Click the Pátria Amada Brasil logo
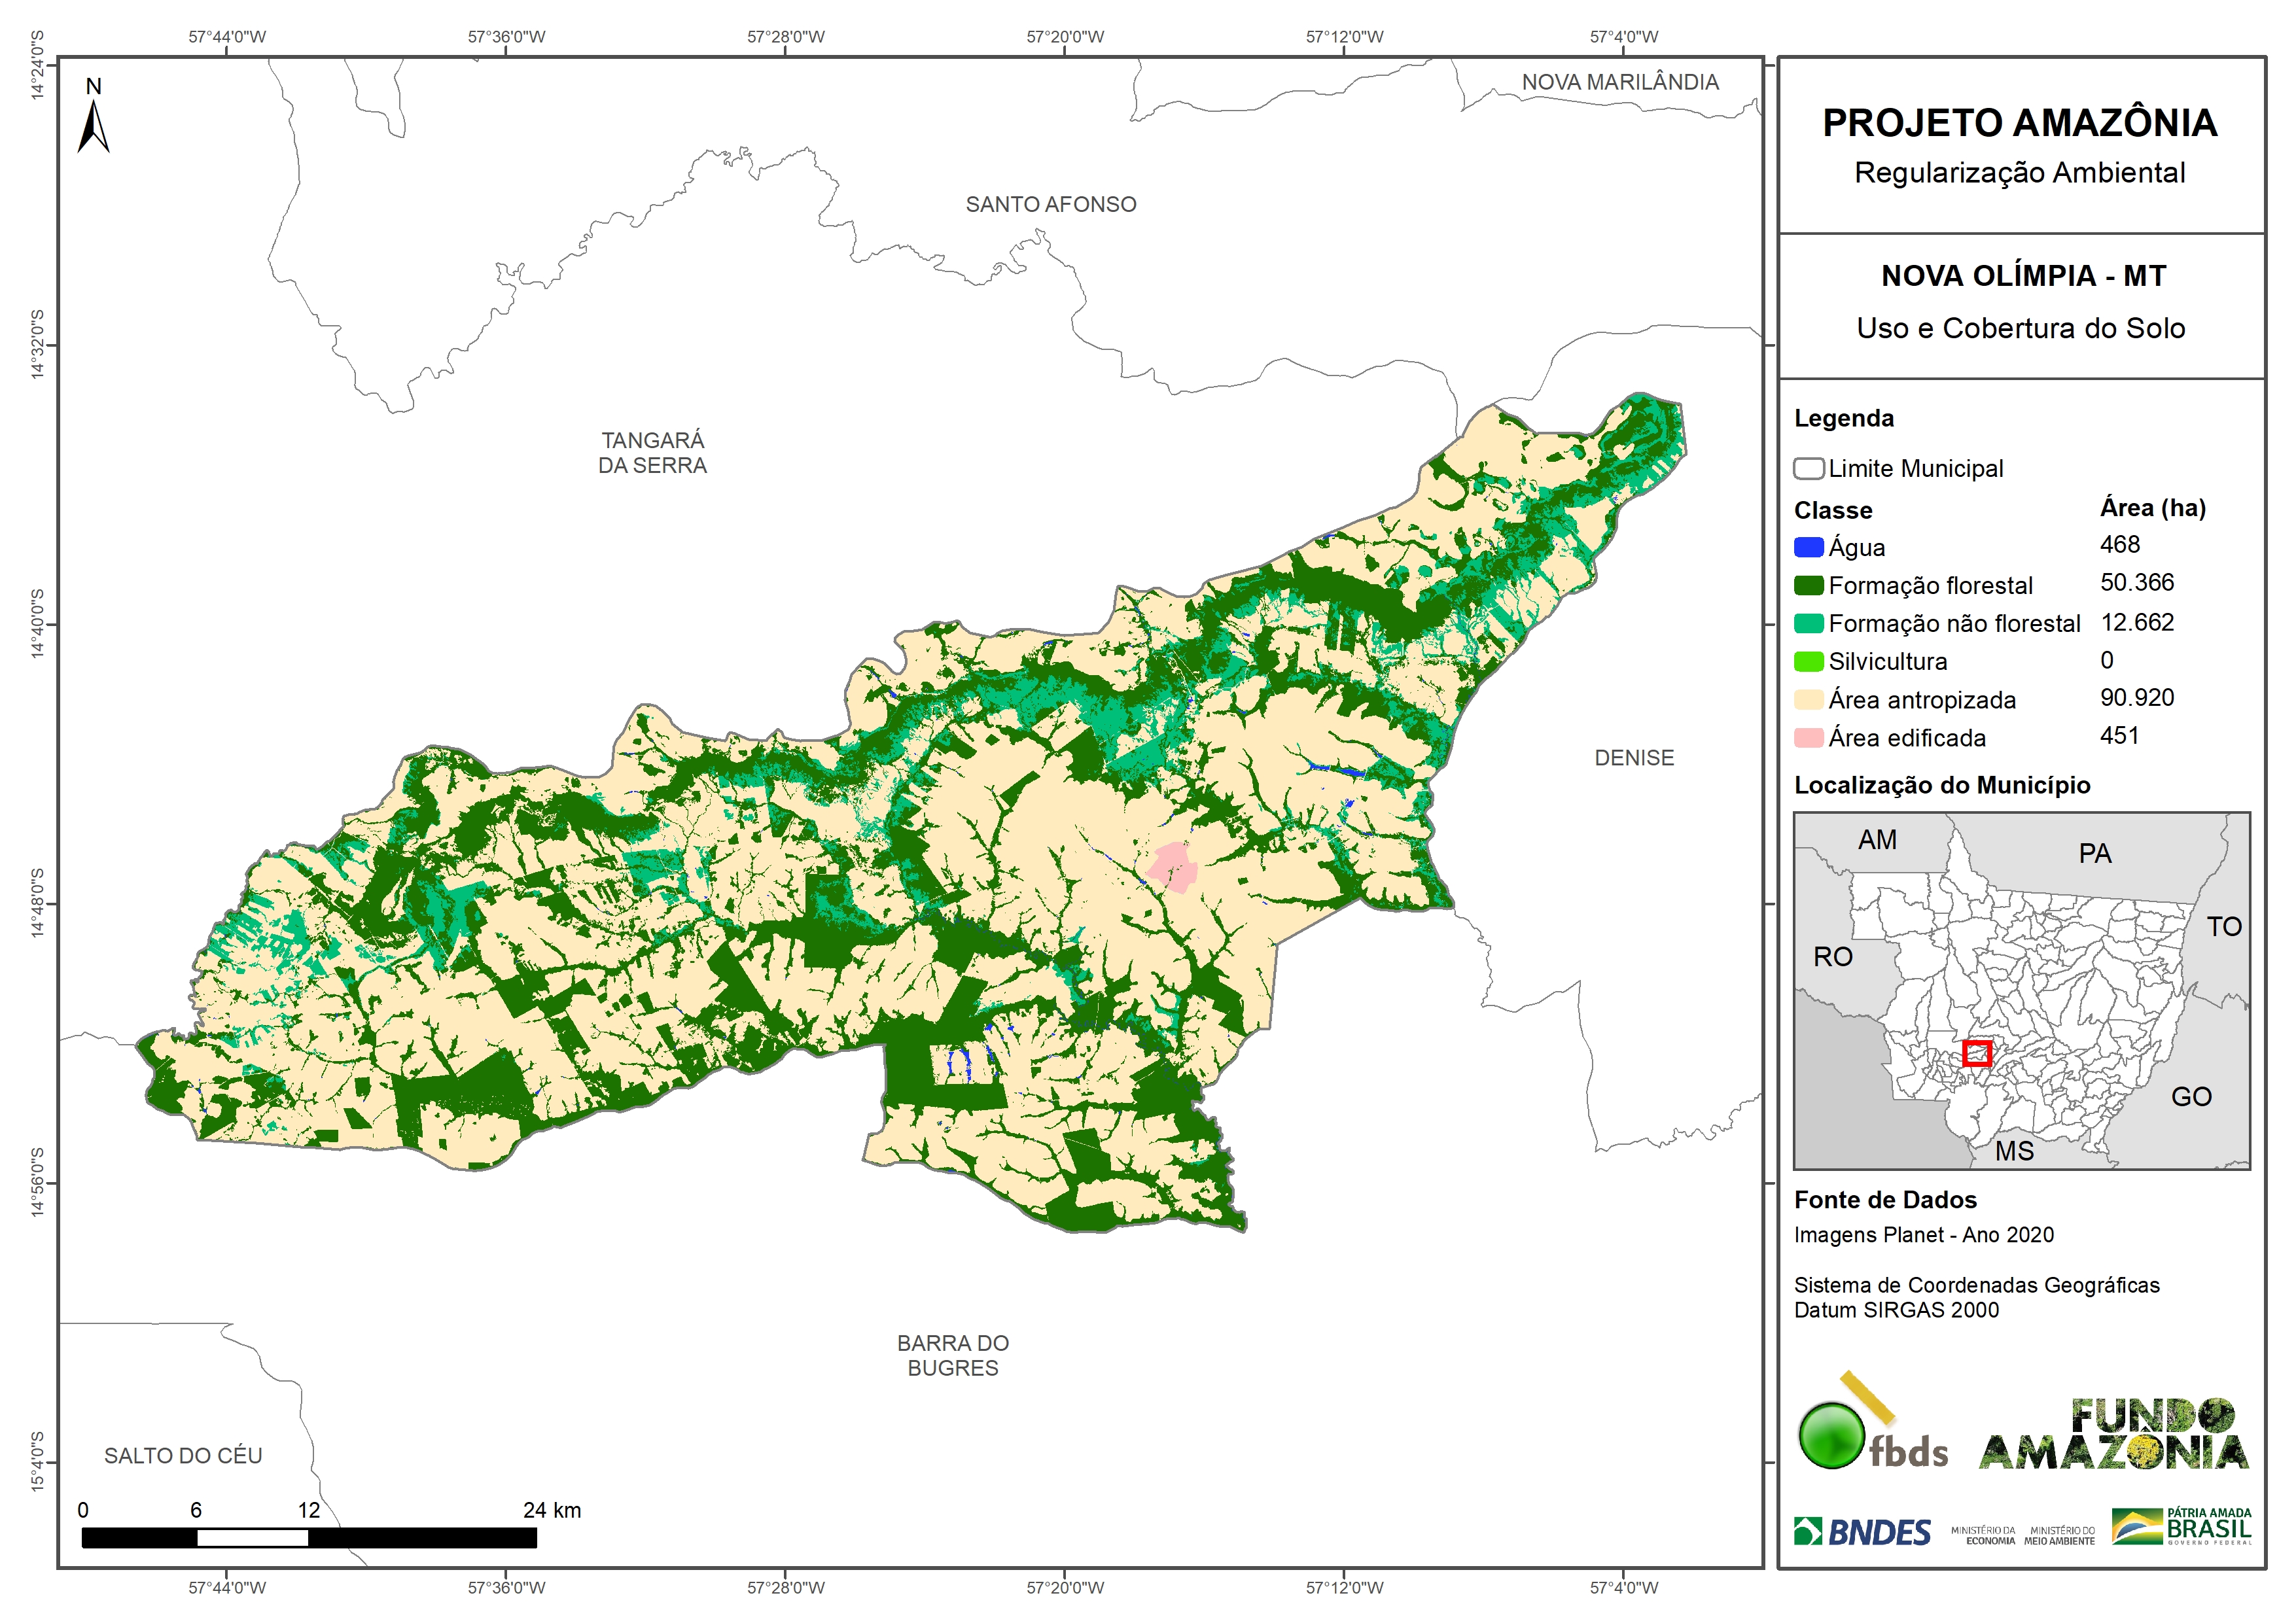The image size is (2296, 1623). (2181, 1526)
